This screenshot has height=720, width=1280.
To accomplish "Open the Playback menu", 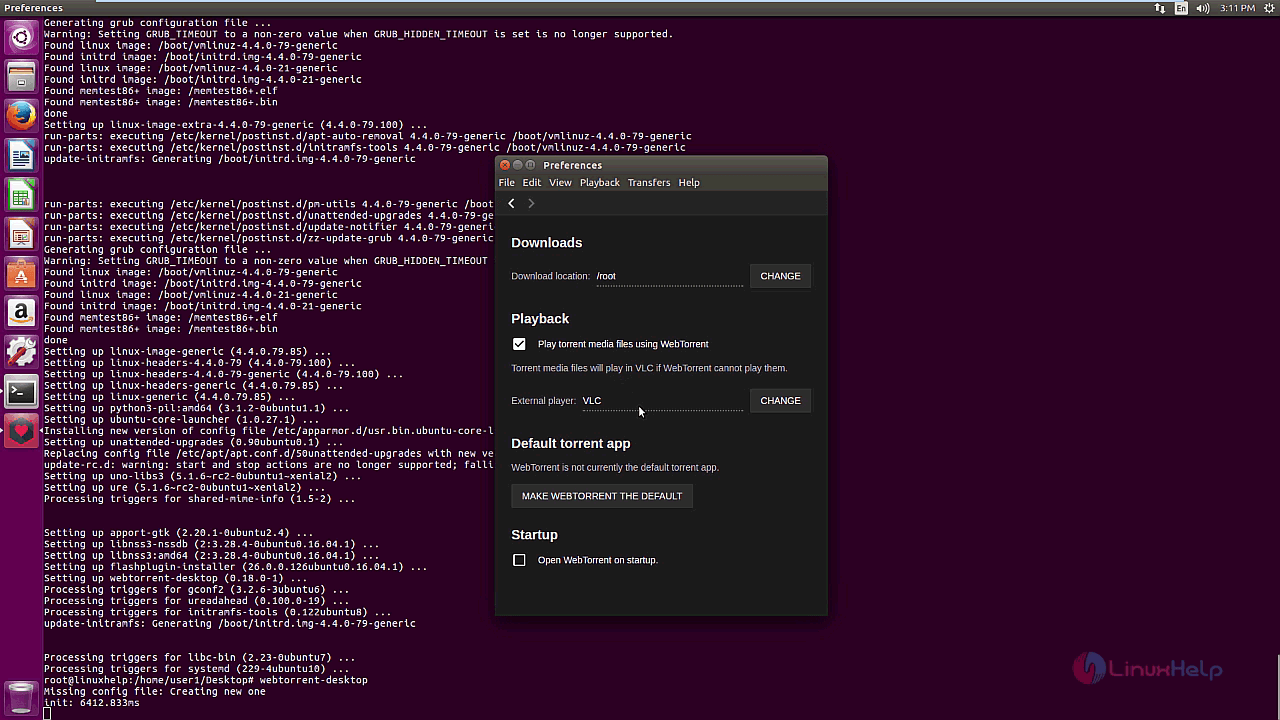I will [600, 183].
